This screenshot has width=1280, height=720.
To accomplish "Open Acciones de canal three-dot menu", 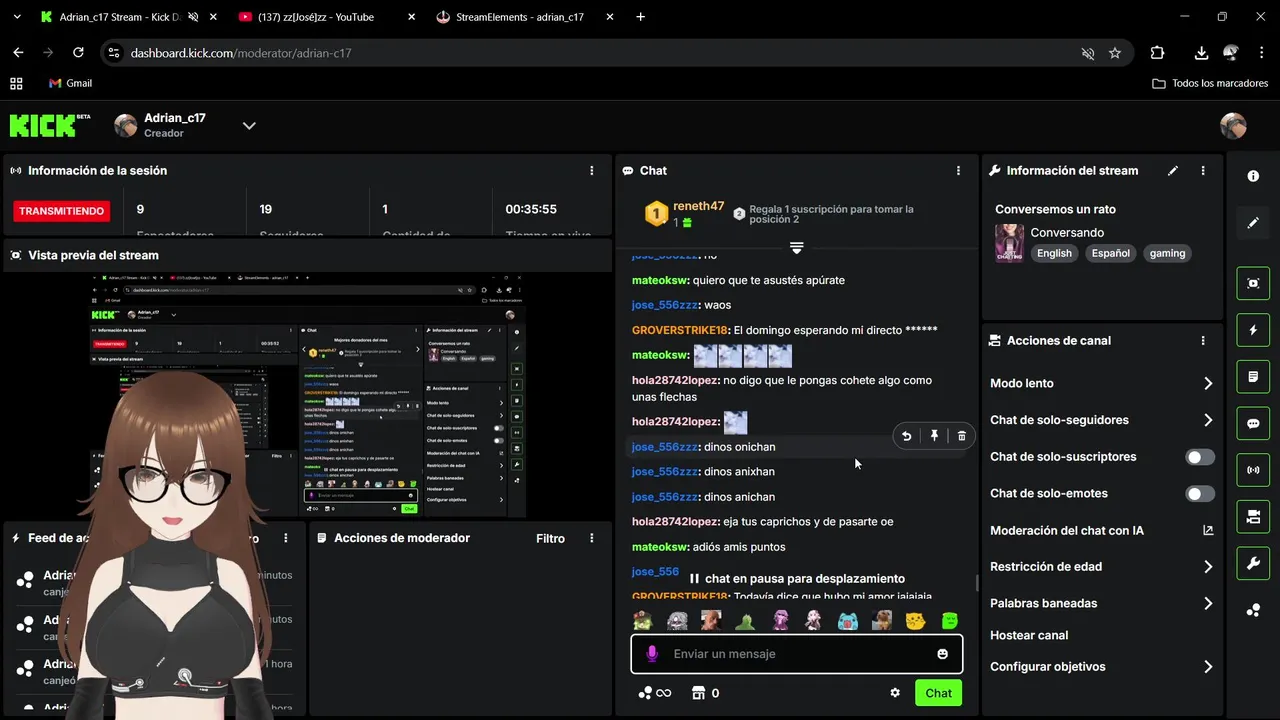I will (x=1203, y=341).
